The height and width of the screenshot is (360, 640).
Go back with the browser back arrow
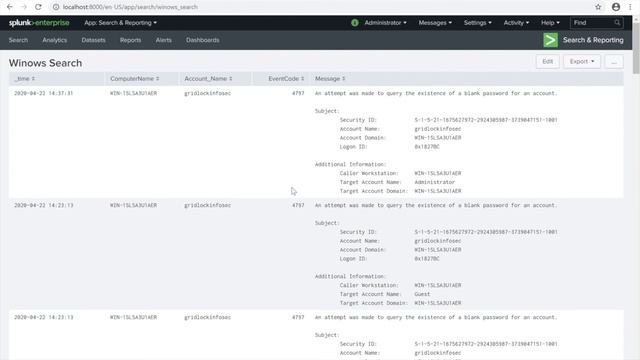tap(10, 7)
